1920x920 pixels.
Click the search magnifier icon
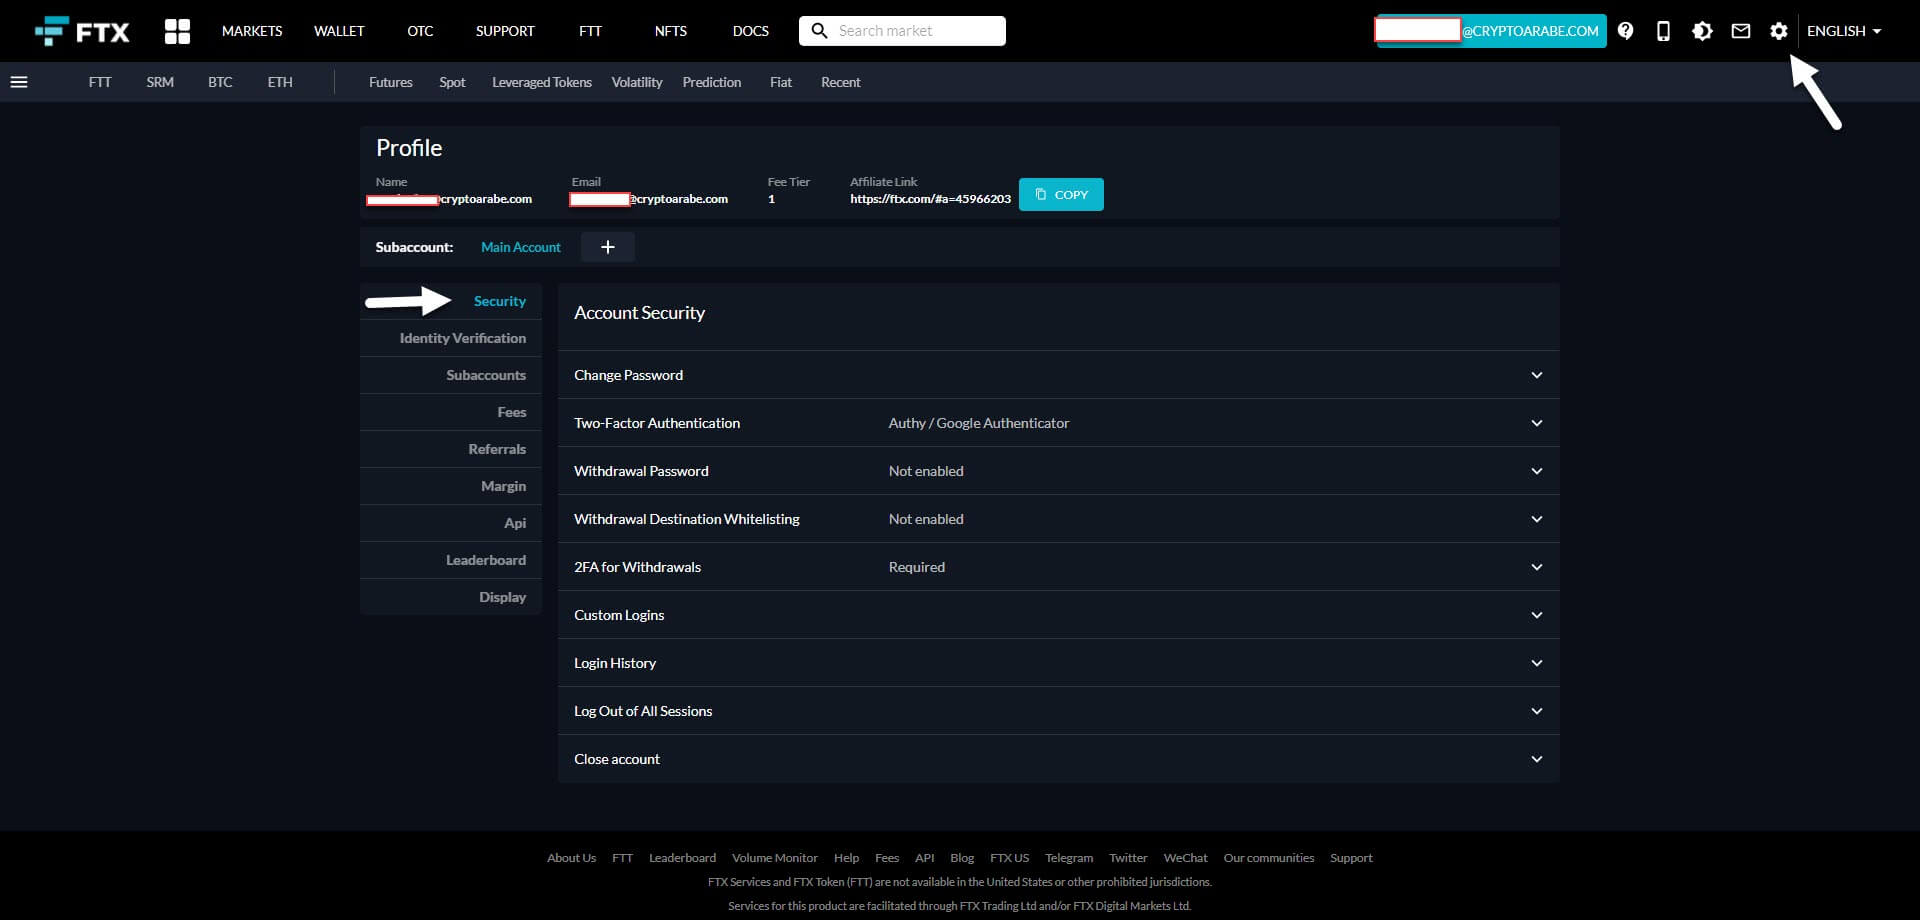coord(819,31)
